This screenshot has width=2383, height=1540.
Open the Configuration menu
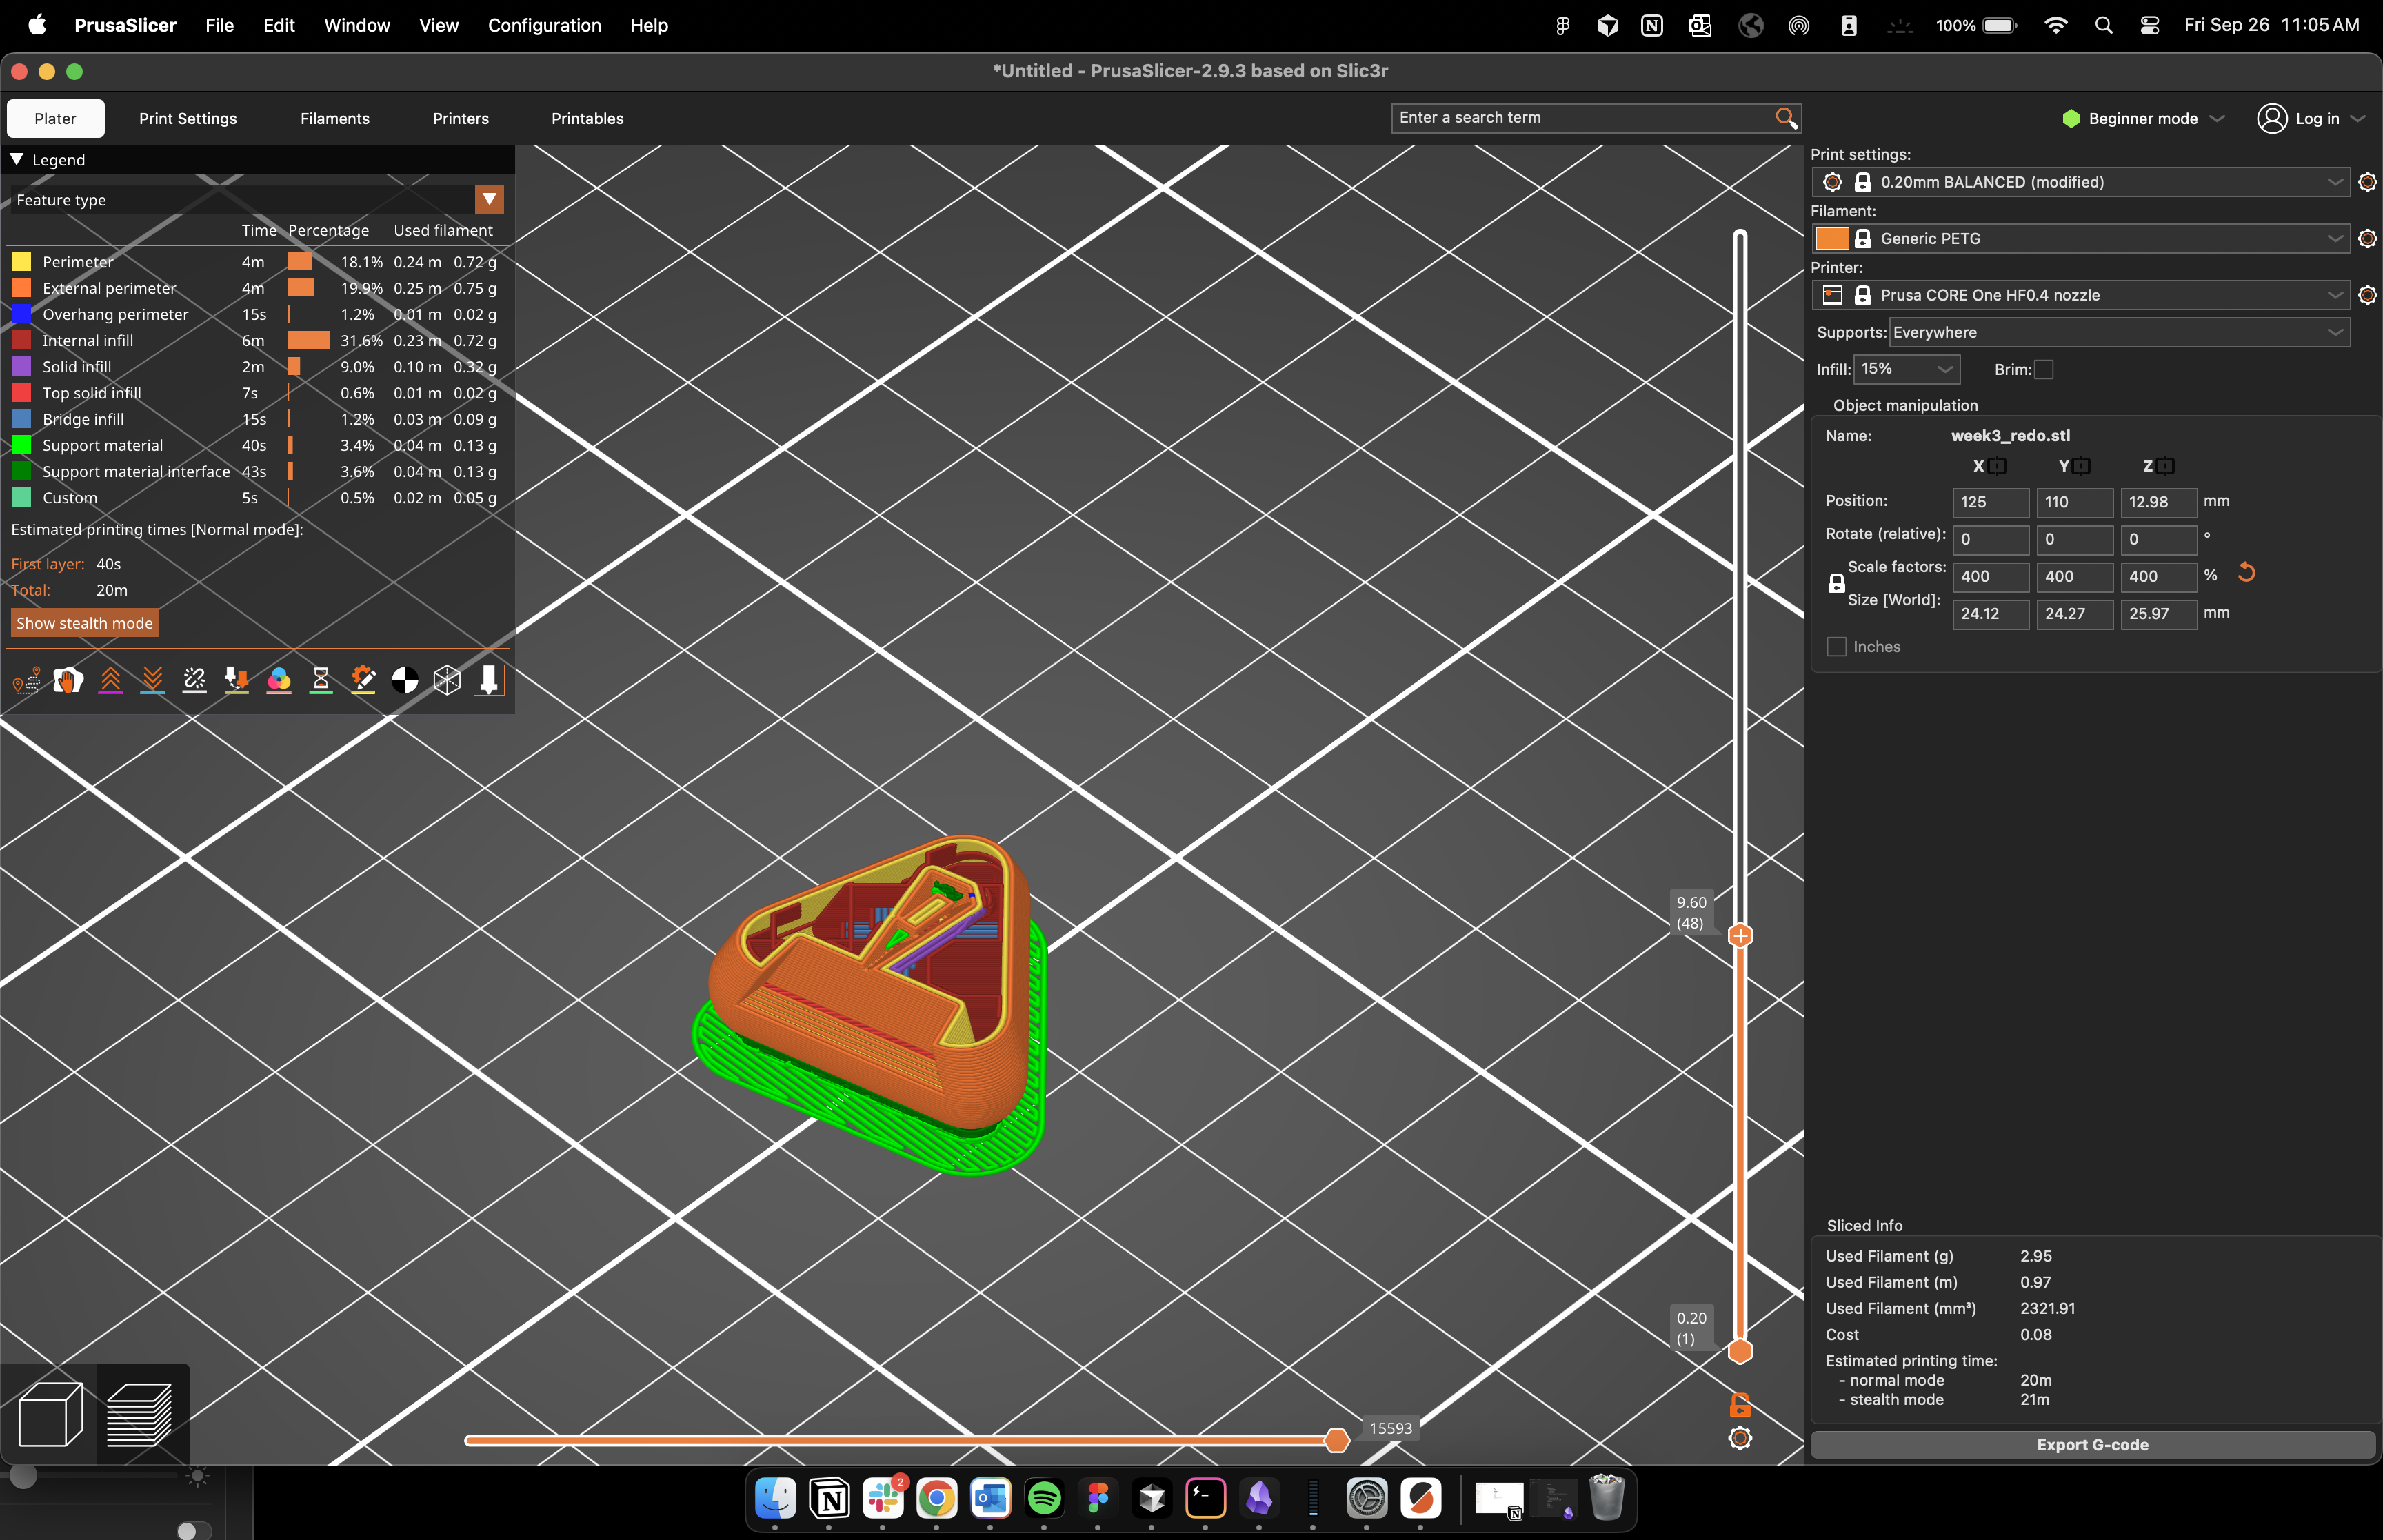pos(544,25)
